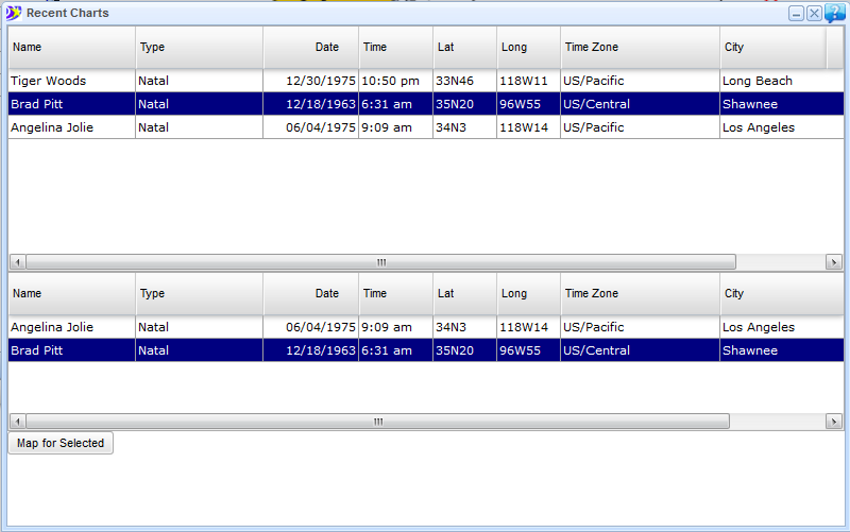Click the Recent Charts title bar logo
Viewport: 850px width, 532px height.
[13, 13]
